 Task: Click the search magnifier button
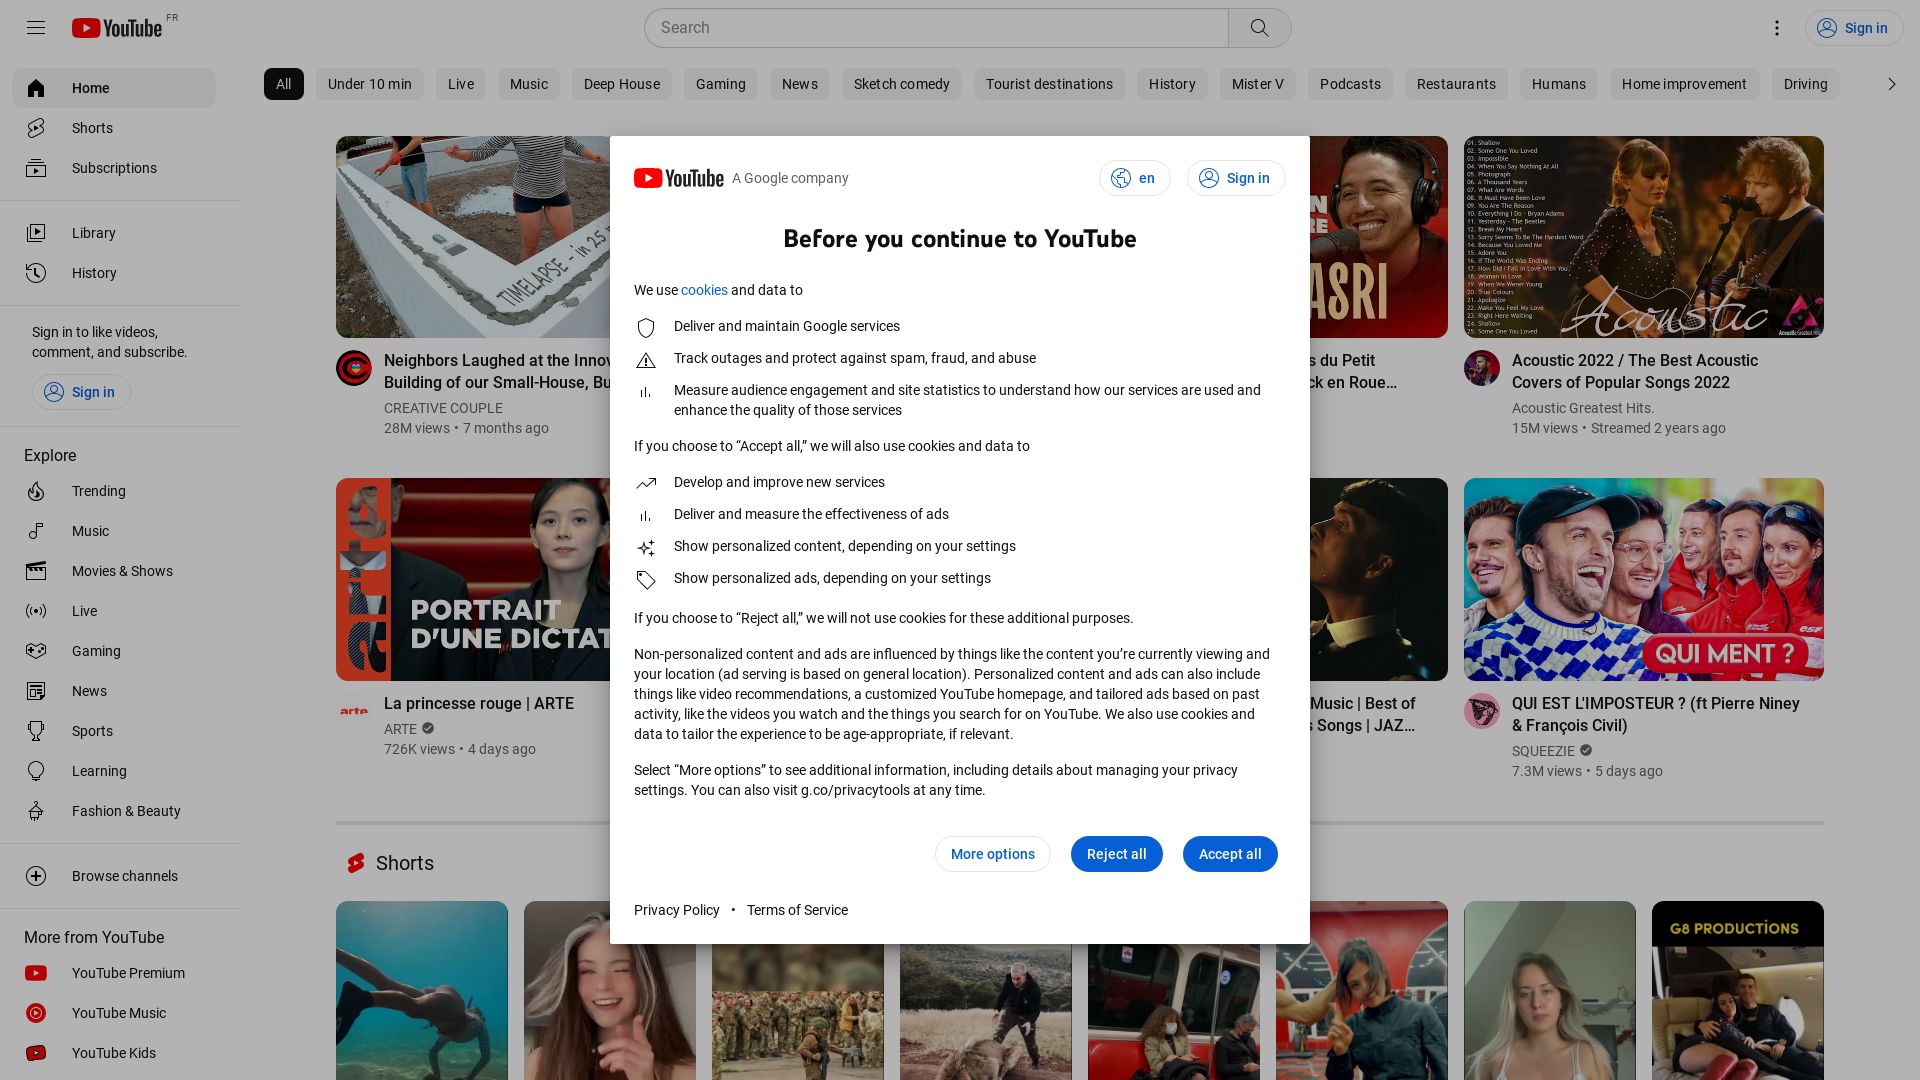(x=1259, y=28)
